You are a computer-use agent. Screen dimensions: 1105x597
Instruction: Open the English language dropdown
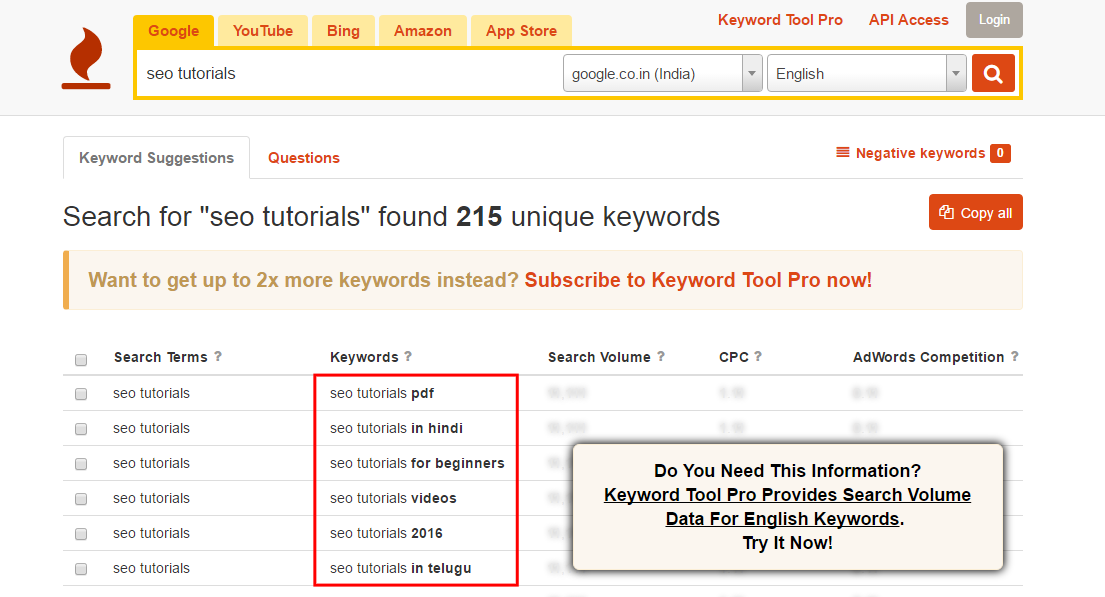(866, 73)
